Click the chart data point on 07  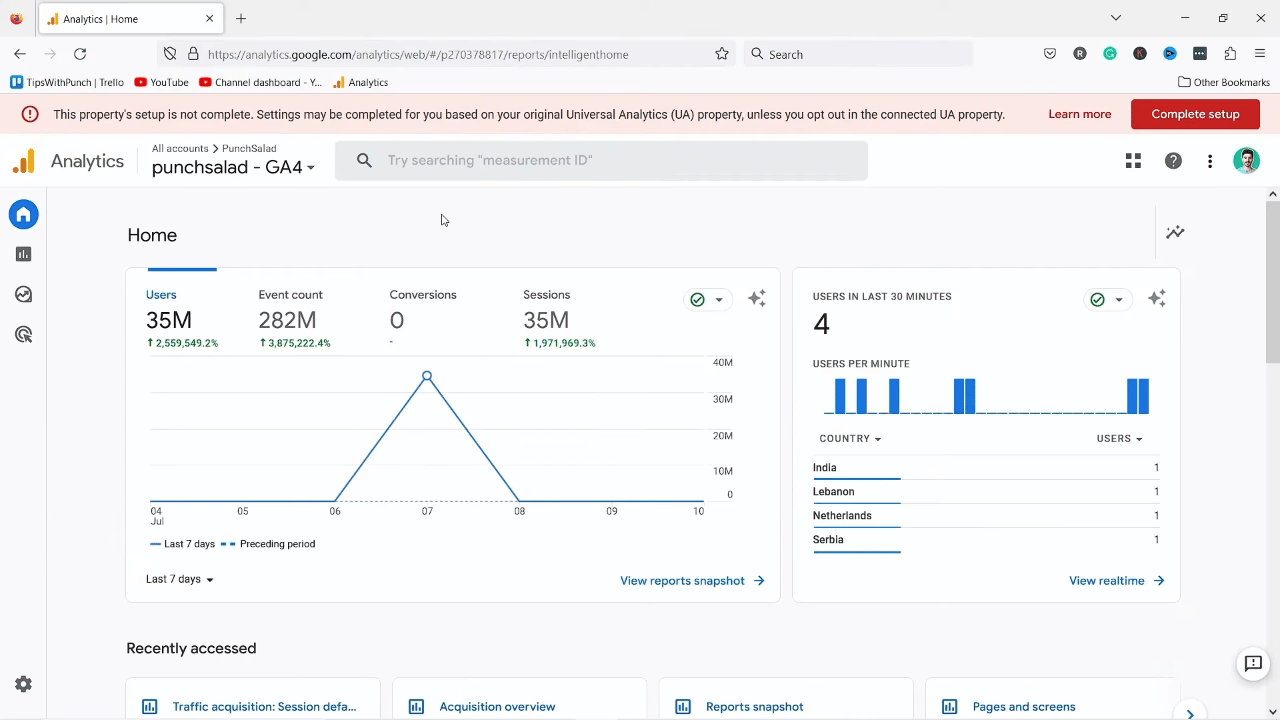(427, 376)
